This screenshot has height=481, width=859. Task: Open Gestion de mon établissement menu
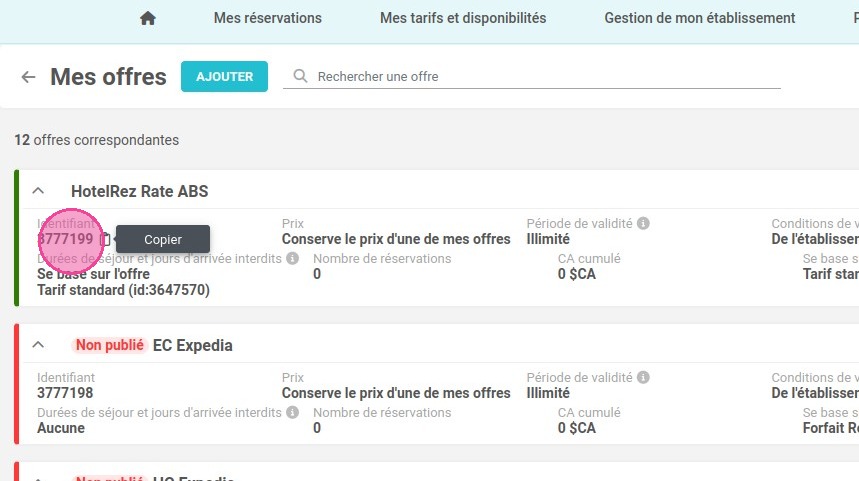700,18
